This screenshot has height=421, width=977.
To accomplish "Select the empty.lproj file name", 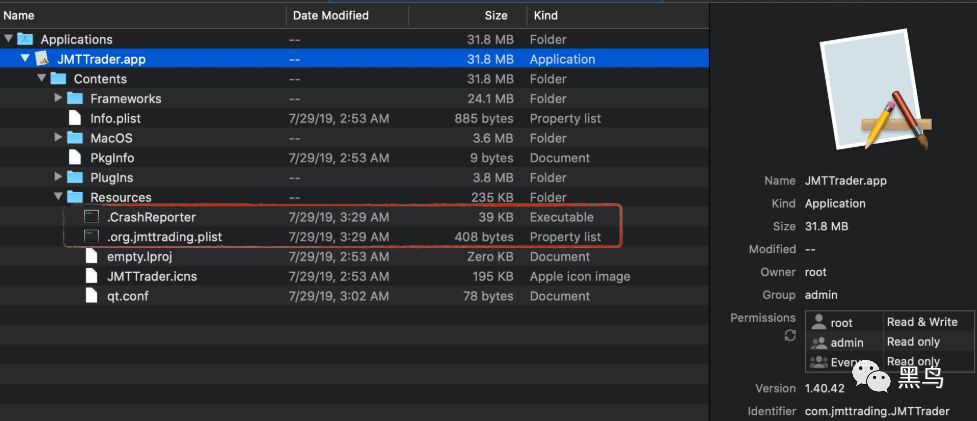I will pos(138,257).
